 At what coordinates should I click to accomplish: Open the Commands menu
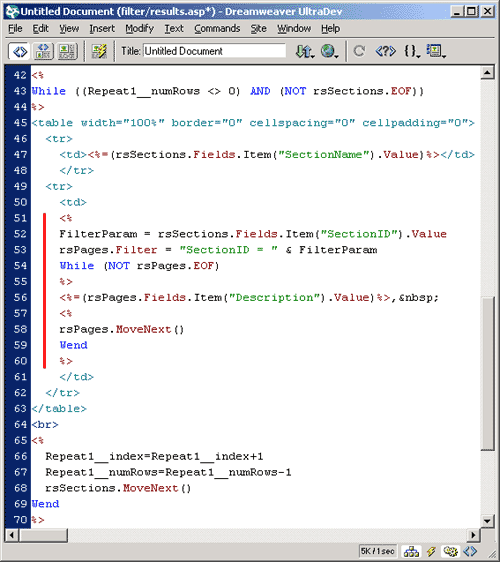(x=217, y=29)
